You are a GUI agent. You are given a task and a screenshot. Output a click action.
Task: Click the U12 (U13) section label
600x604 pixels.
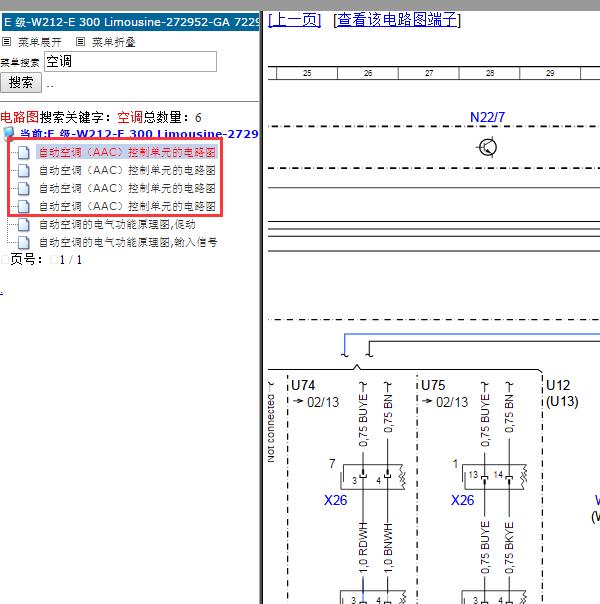pyautogui.click(x=562, y=393)
